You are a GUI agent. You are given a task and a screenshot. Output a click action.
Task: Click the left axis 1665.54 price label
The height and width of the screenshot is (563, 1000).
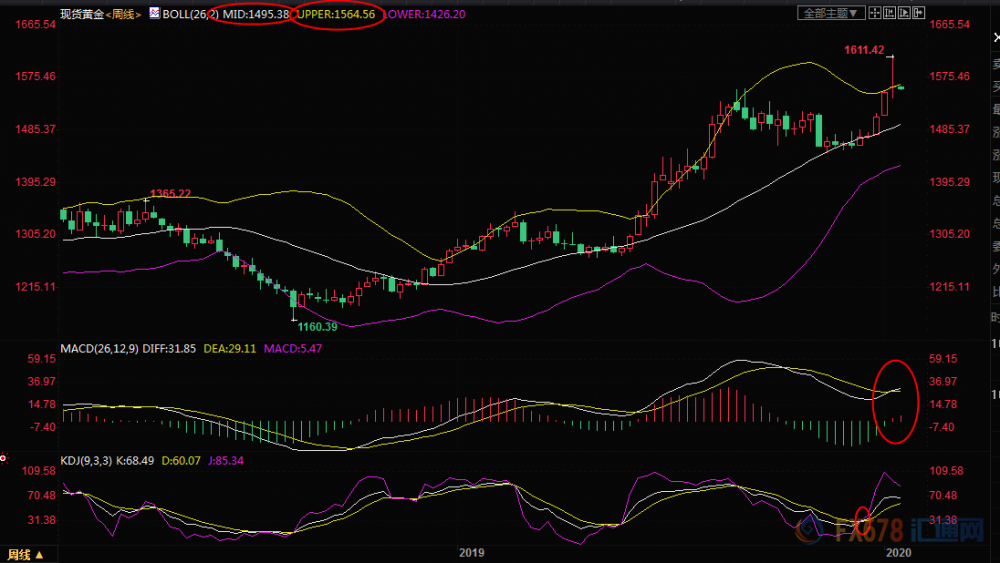pyautogui.click(x=36, y=24)
